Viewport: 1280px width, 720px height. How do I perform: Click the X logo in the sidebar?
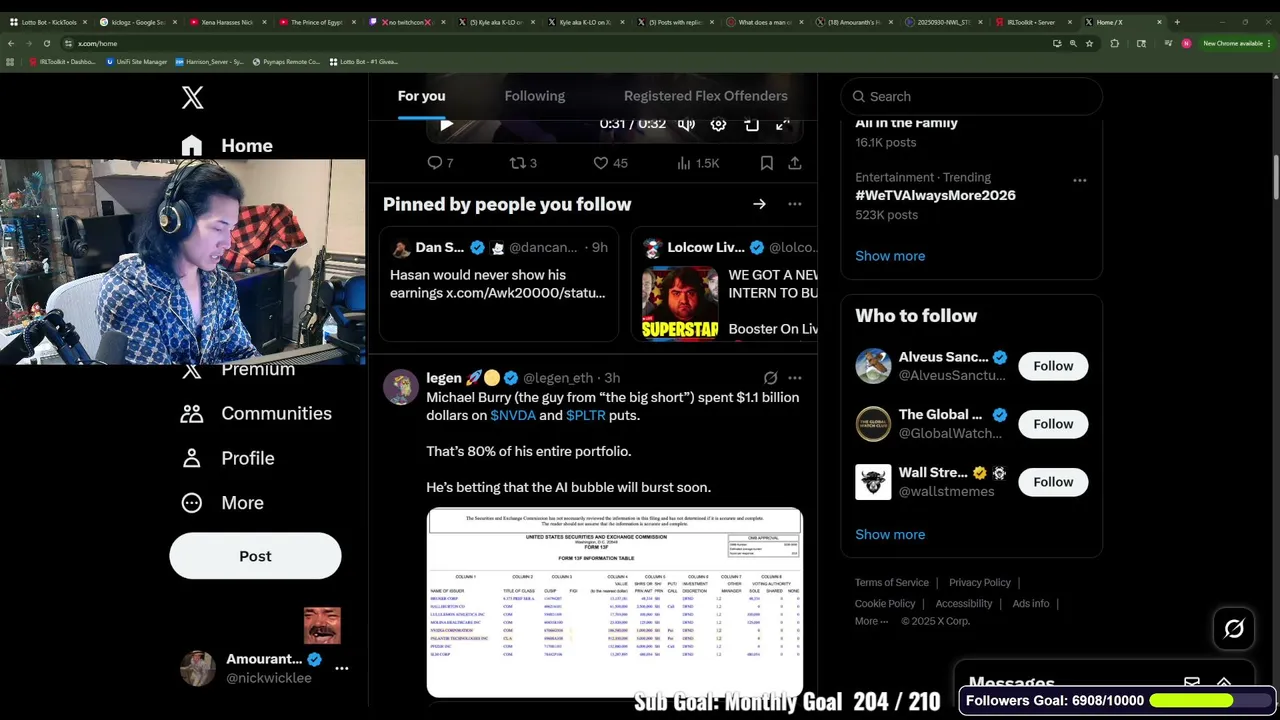coord(192,97)
